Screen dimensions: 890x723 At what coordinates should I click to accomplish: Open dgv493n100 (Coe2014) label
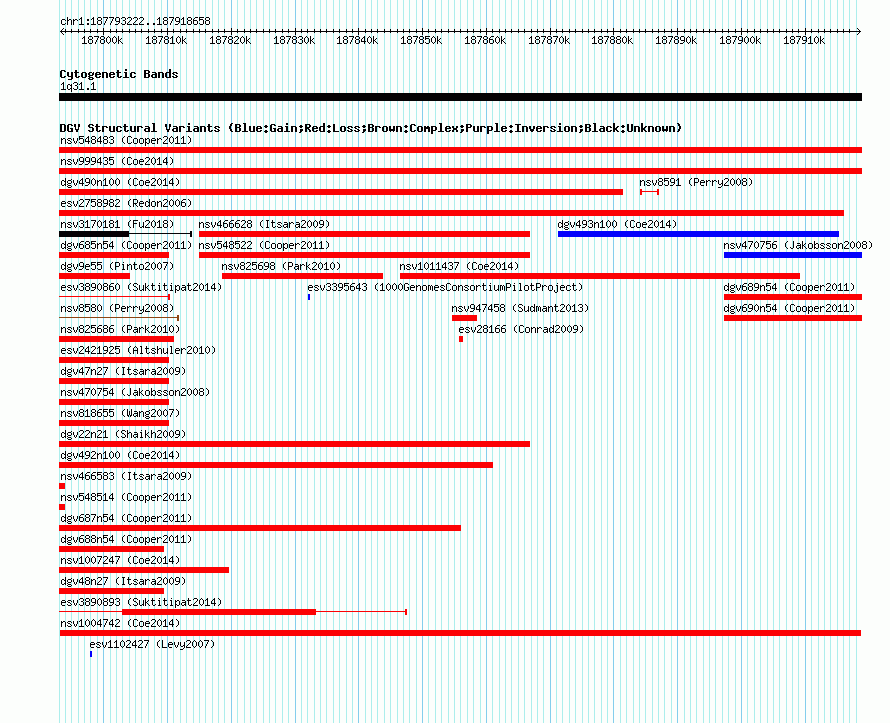(617, 224)
